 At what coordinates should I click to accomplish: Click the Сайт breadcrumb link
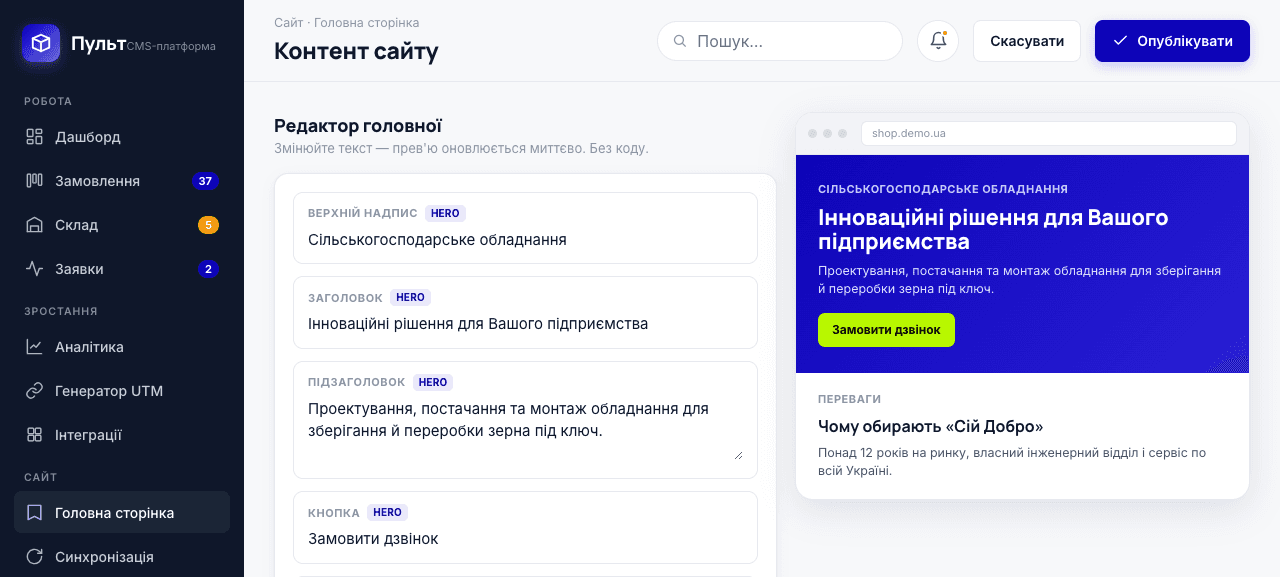289,22
